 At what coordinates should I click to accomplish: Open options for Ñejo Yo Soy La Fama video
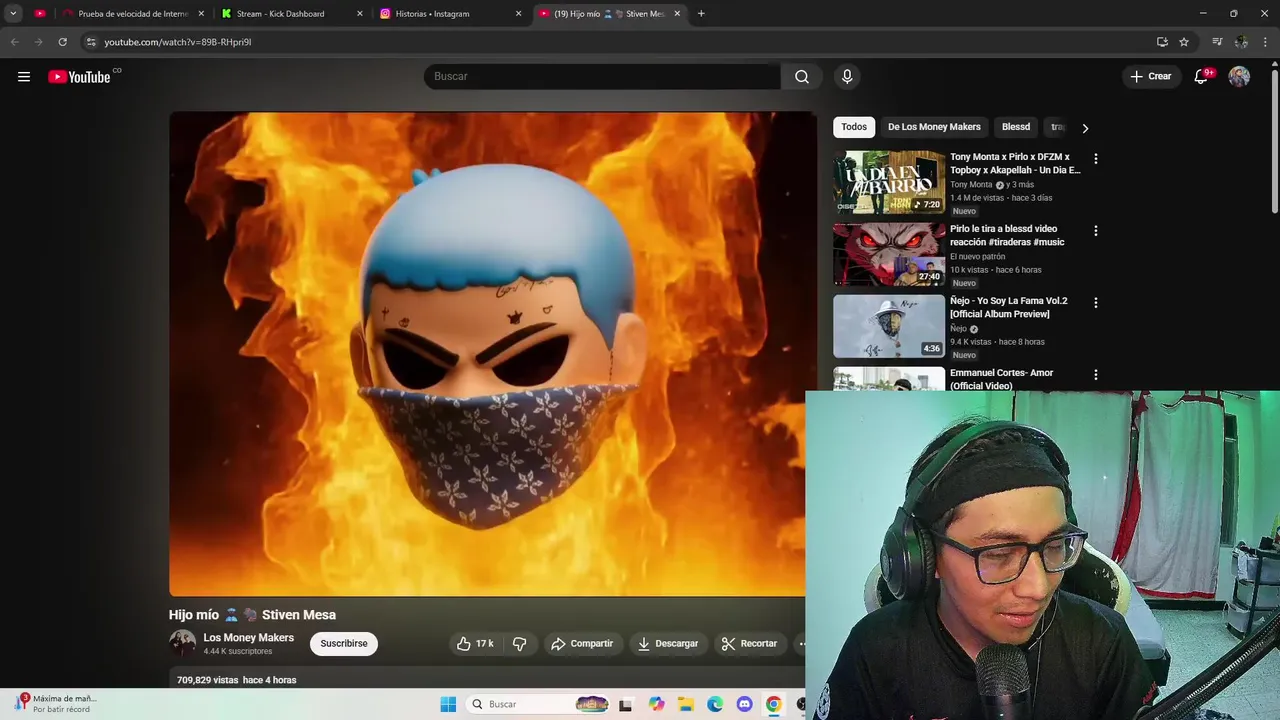click(x=1096, y=303)
